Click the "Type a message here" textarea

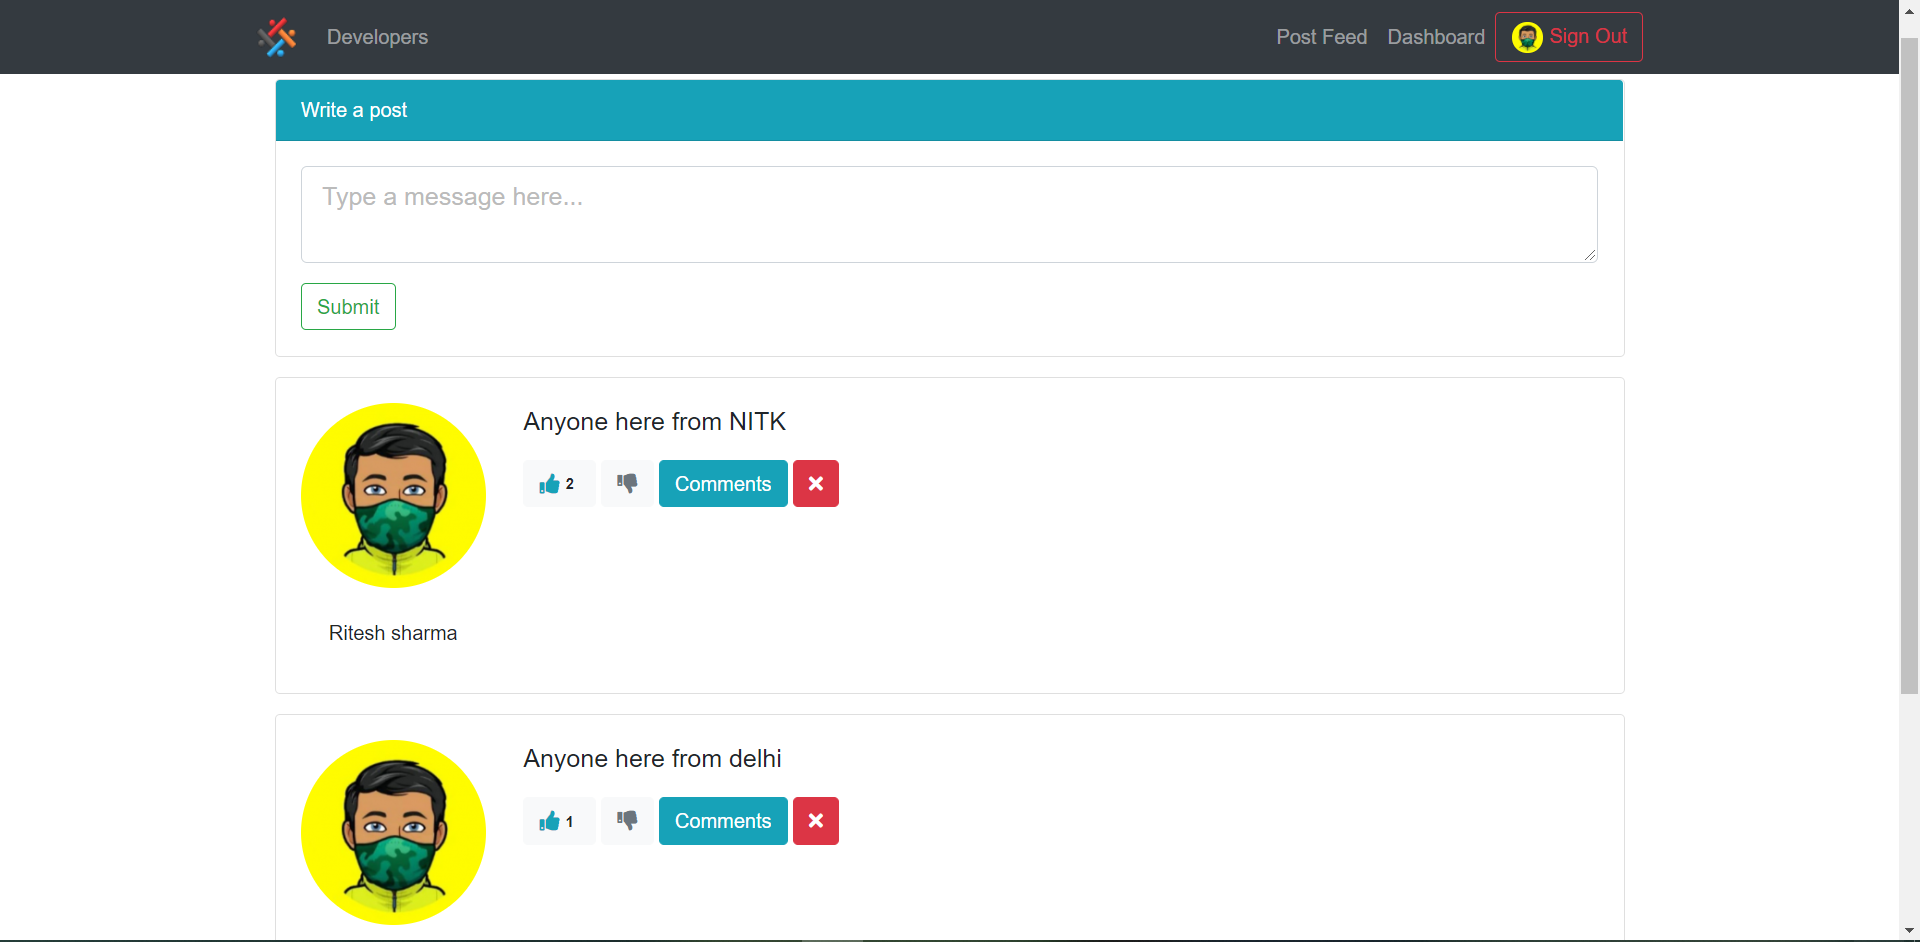coord(948,214)
